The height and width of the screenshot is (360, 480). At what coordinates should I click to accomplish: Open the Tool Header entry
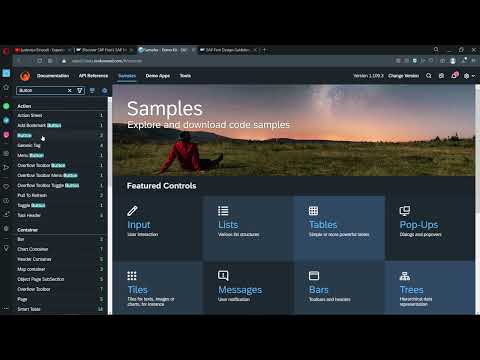pos(60,215)
